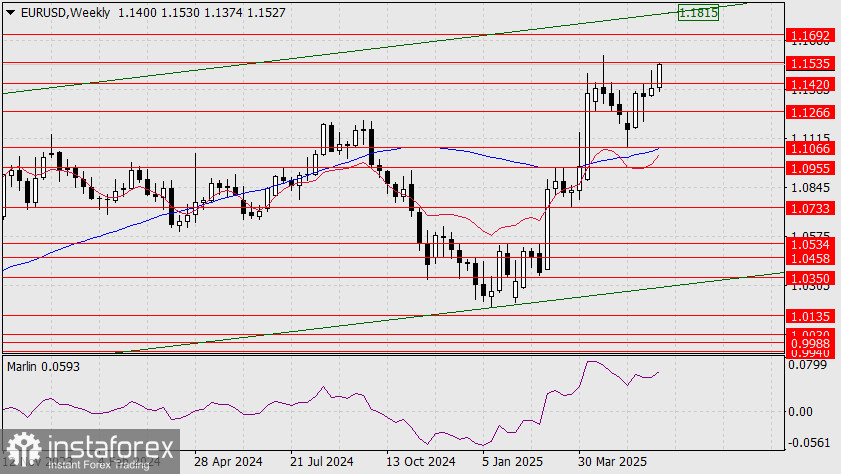This screenshot has width=841, height=474.
Task: Select the 1.1420 red price level label
Action: pyautogui.click(x=810, y=85)
